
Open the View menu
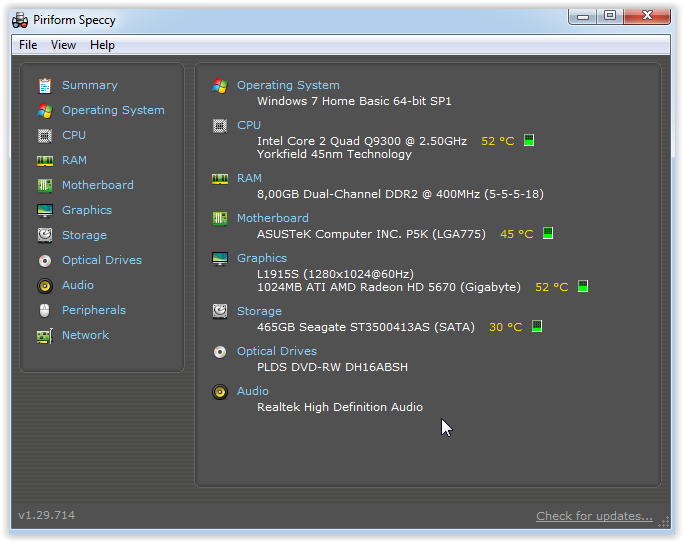coord(63,45)
